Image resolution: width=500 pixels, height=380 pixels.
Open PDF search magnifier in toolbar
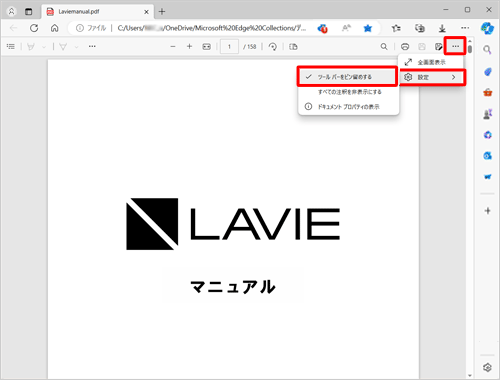pos(384,47)
